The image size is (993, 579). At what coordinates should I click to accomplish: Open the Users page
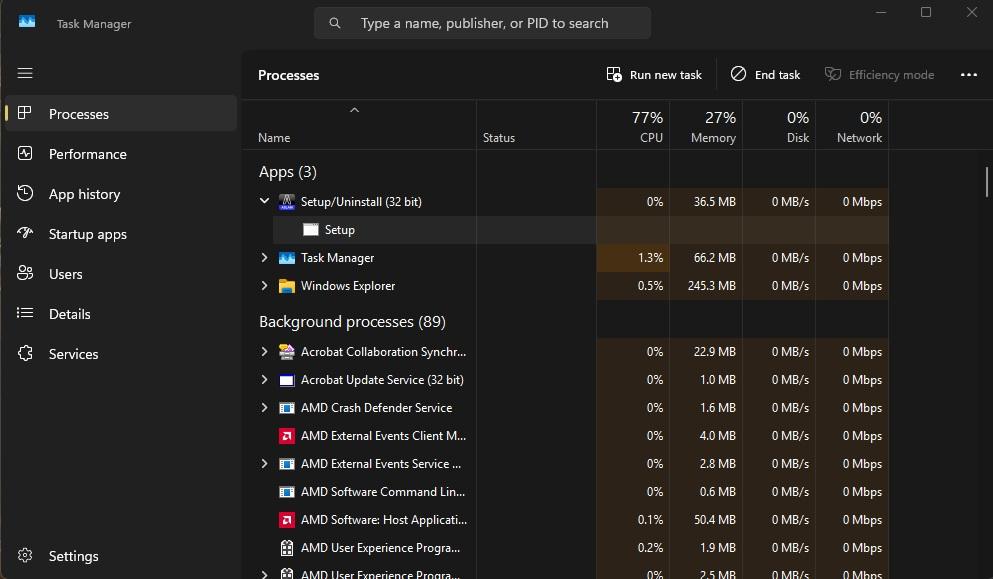[121, 273]
